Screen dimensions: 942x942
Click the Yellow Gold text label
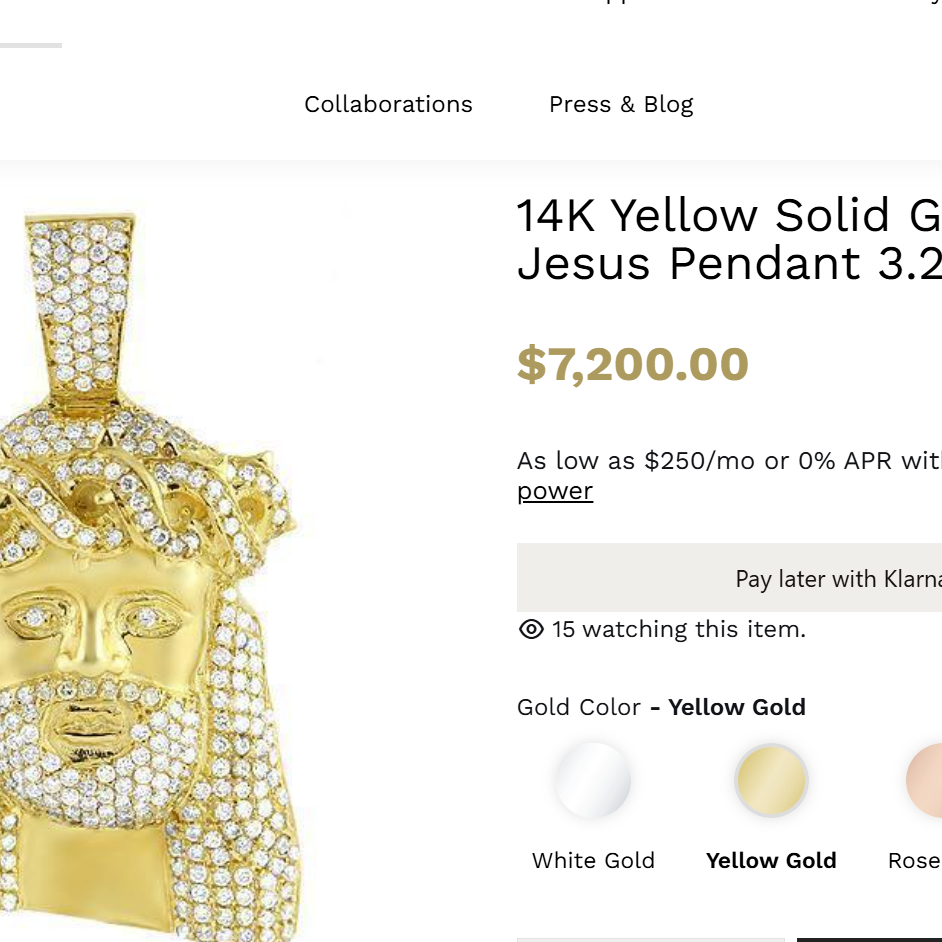[771, 860]
